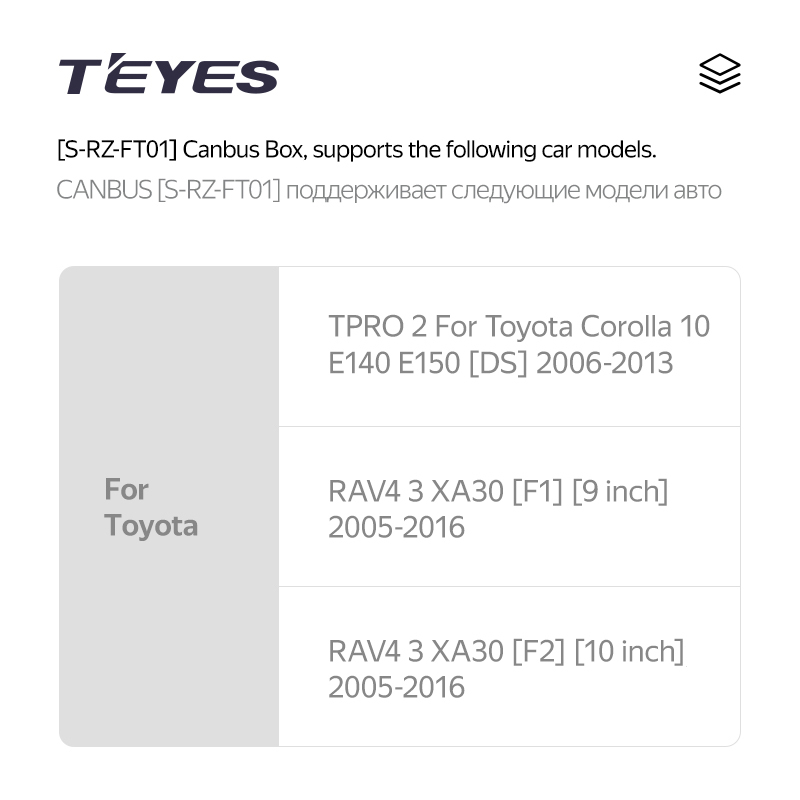Click the Russian CANBUS S-RZ-FT01 subtitle text
The height and width of the screenshot is (800, 800).
coord(389,191)
